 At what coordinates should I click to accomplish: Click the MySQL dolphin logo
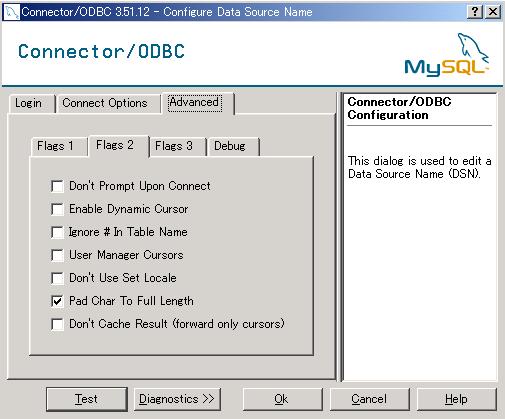click(x=446, y=55)
